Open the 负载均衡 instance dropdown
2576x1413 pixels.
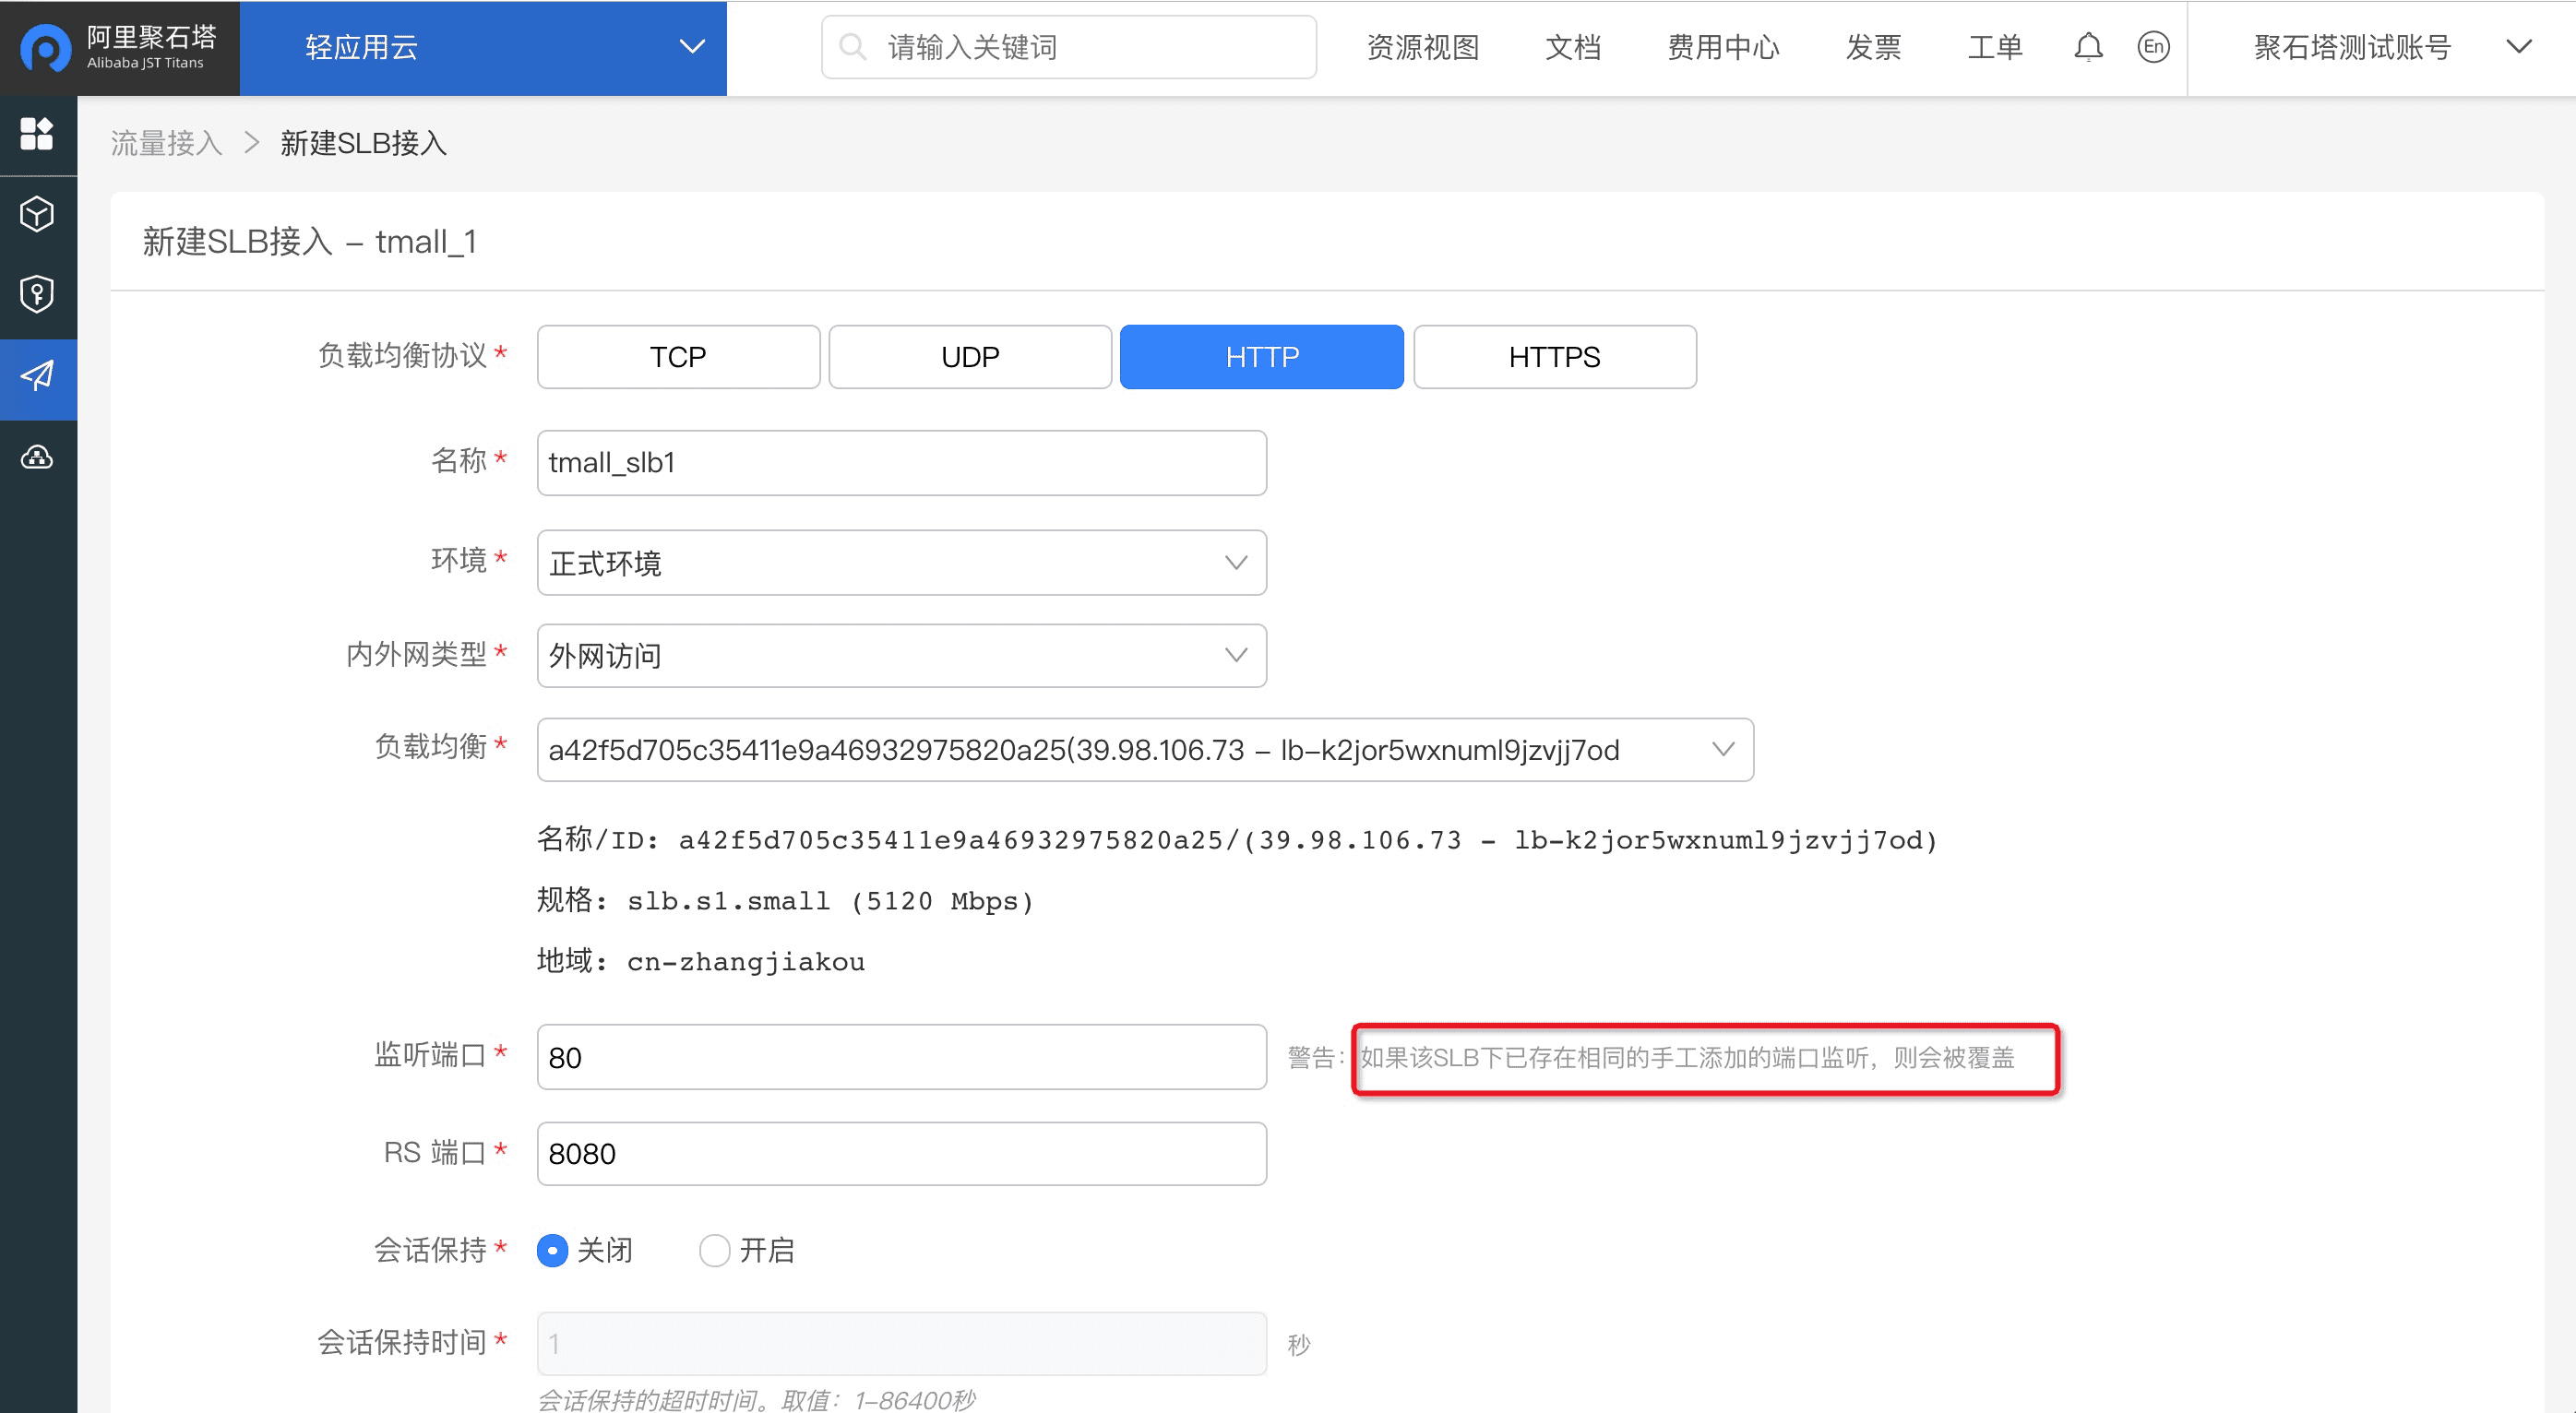[1145, 750]
